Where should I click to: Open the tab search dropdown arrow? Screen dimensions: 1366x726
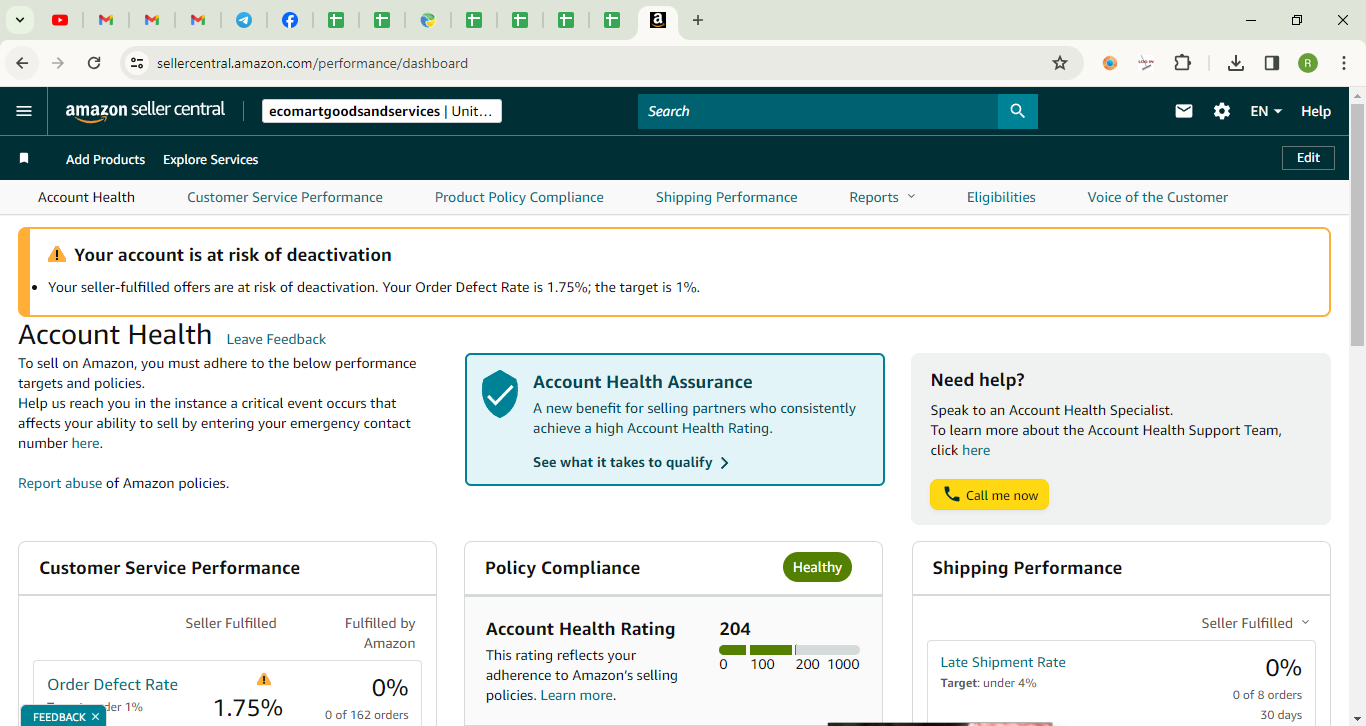pyautogui.click(x=19, y=20)
